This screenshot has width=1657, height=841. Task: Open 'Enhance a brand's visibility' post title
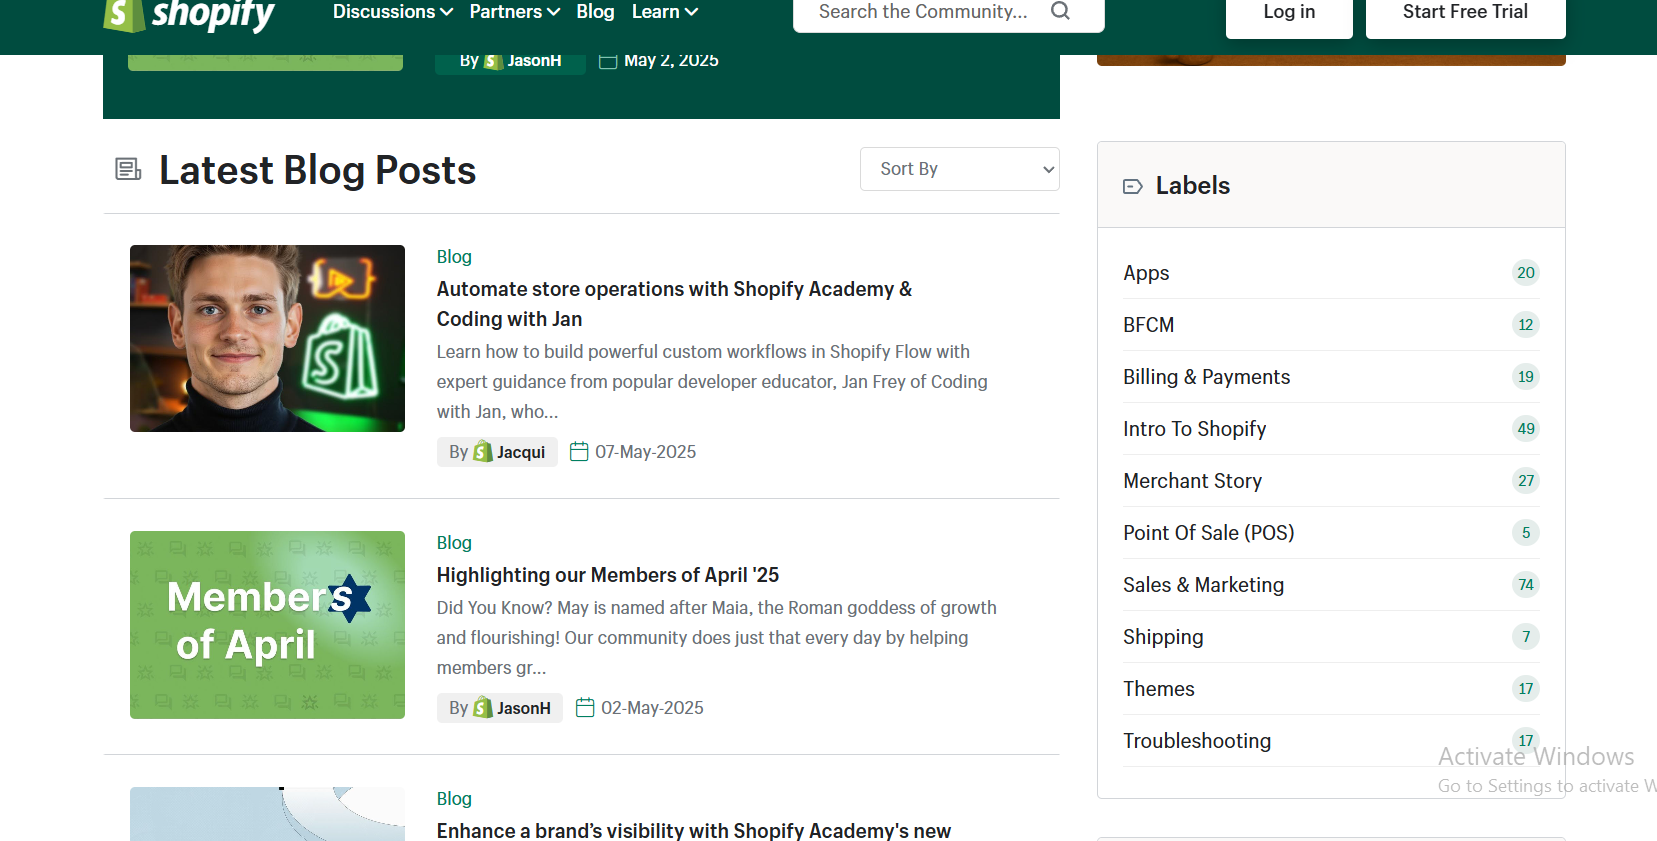coord(694,830)
